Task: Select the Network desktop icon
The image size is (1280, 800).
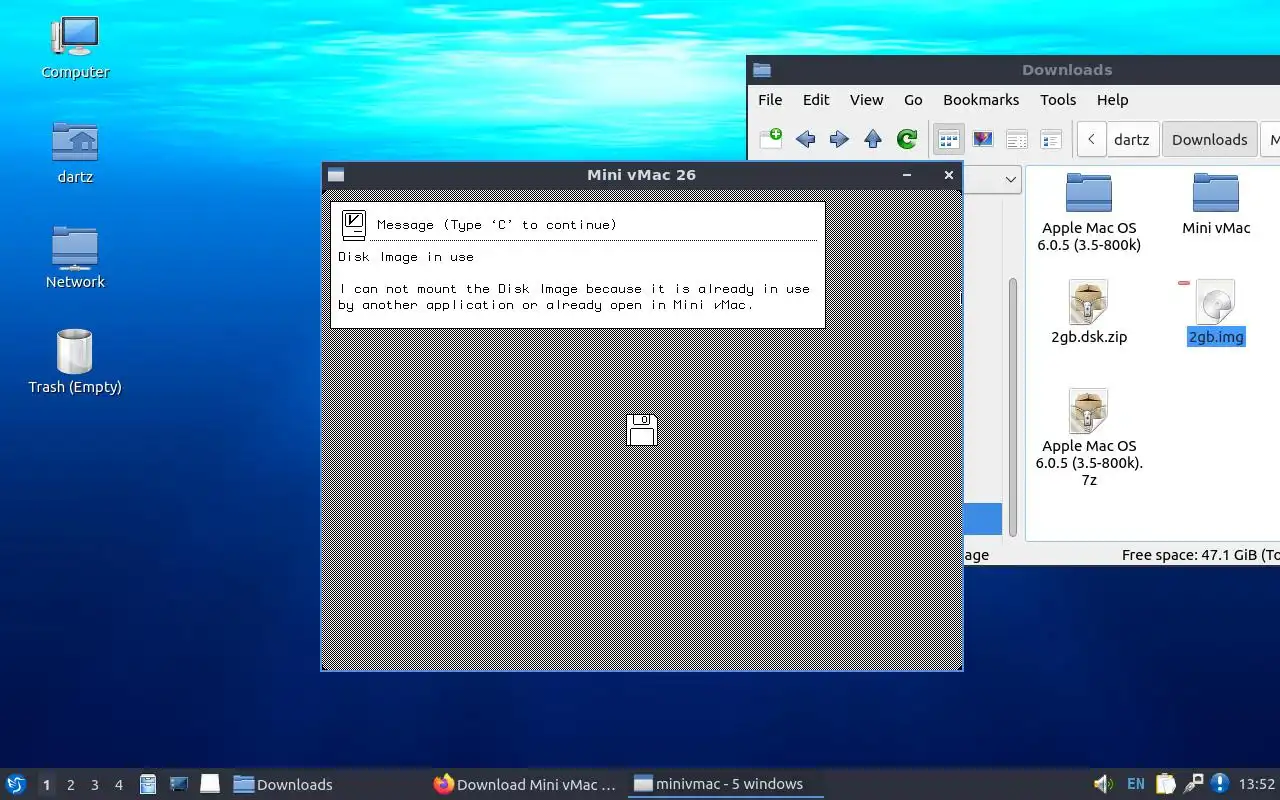Action: [x=75, y=257]
